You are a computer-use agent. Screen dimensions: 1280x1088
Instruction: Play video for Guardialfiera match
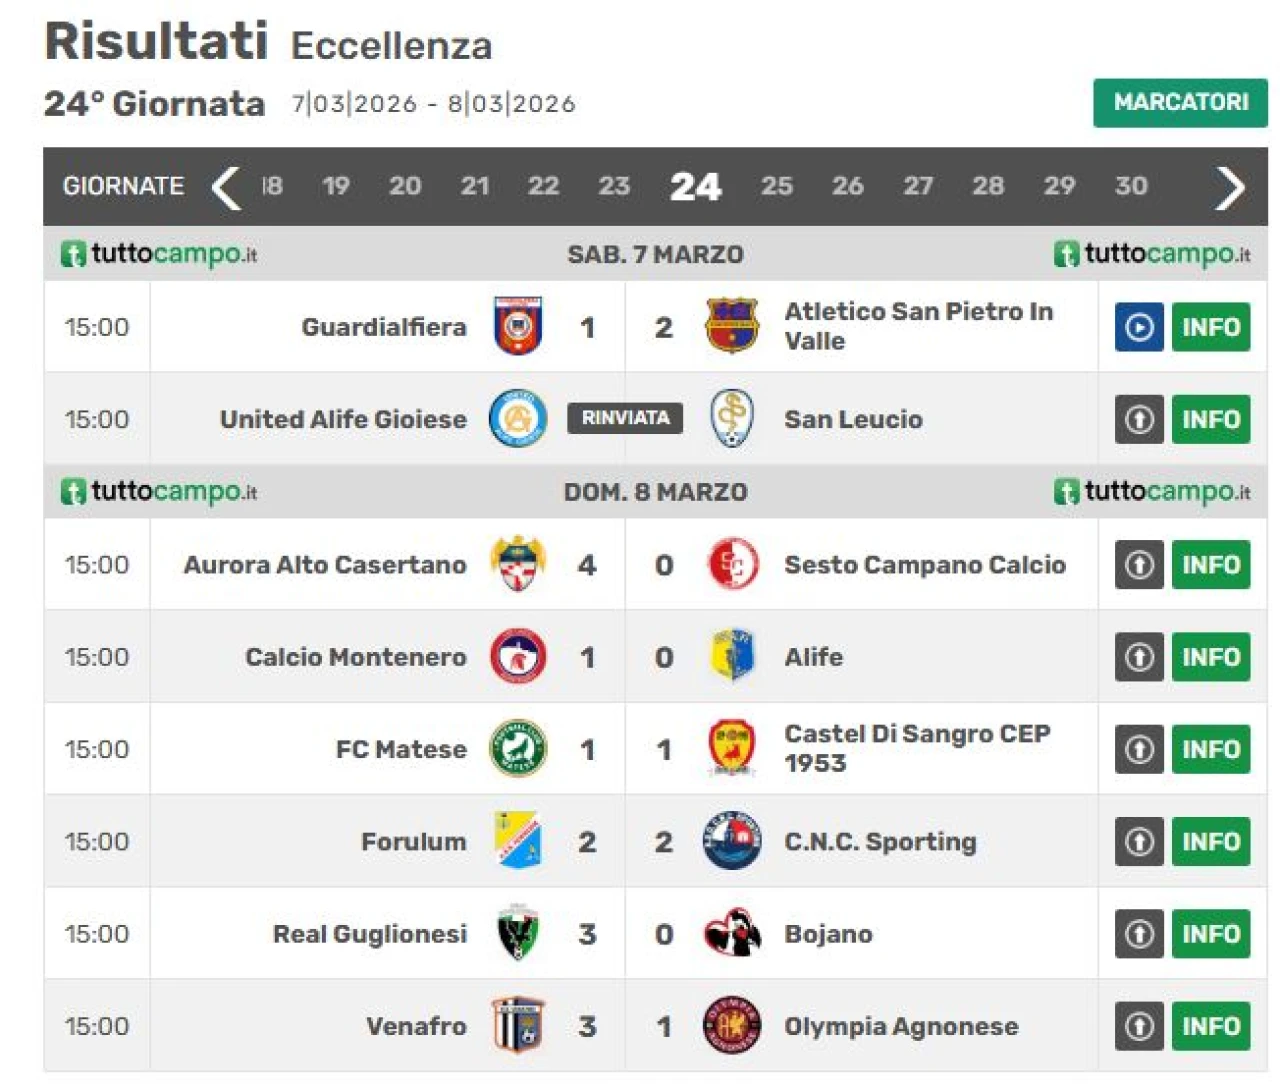coord(1139,327)
